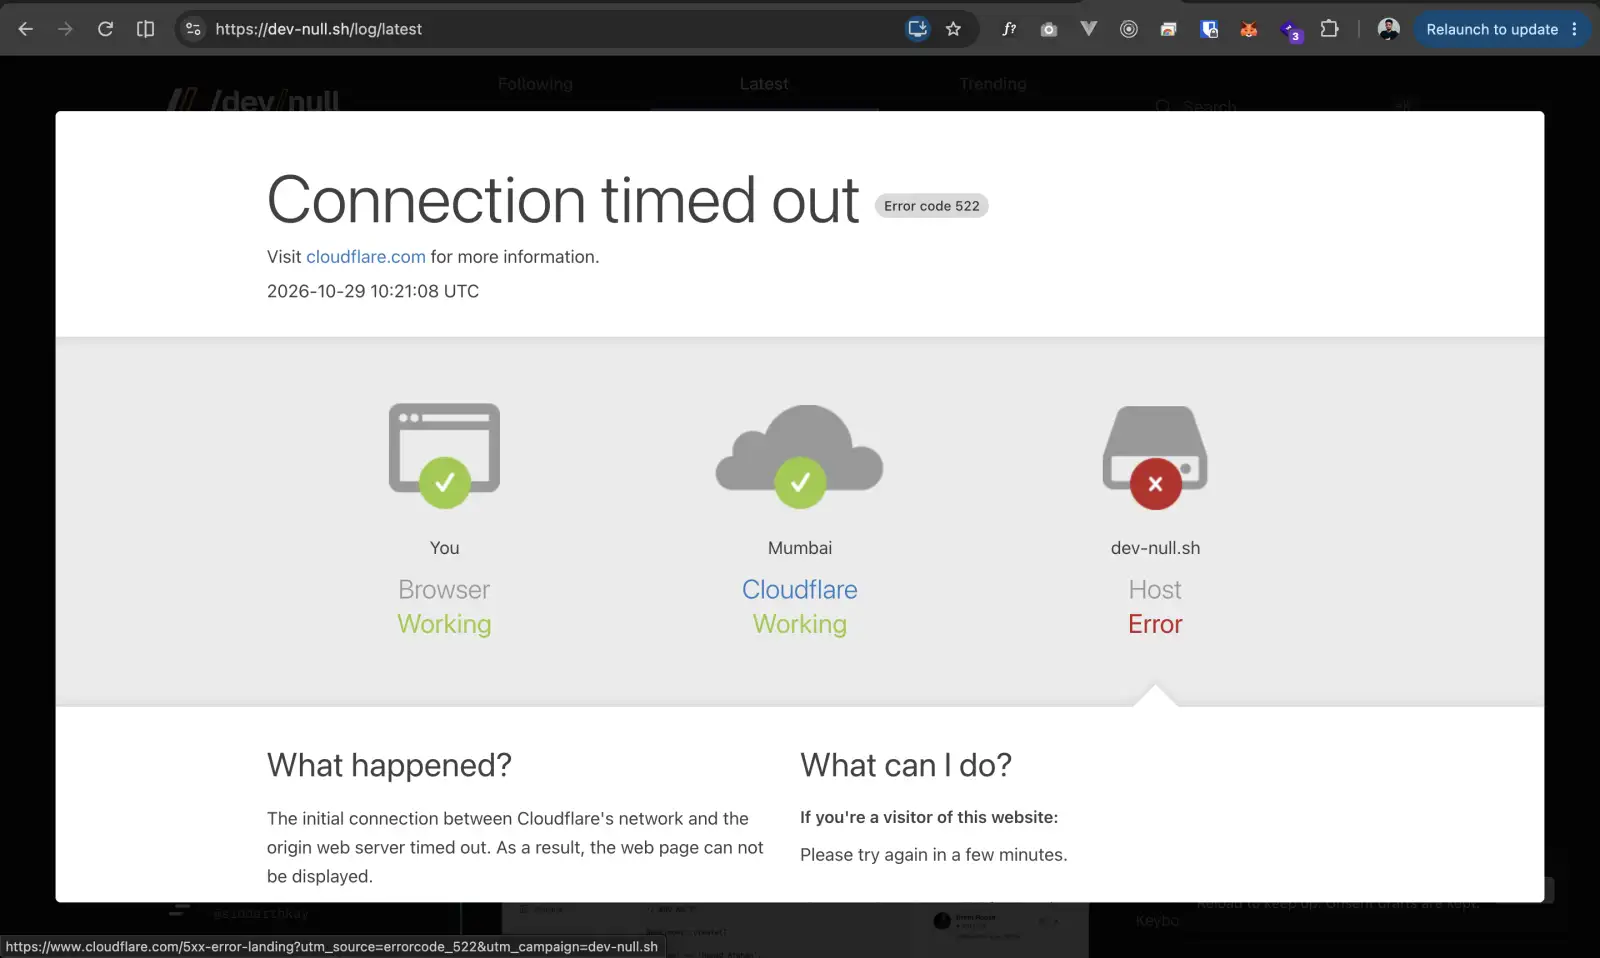Screen dimensions: 1600x958
Task: Click the Connection timed out heading
Action: (563, 200)
